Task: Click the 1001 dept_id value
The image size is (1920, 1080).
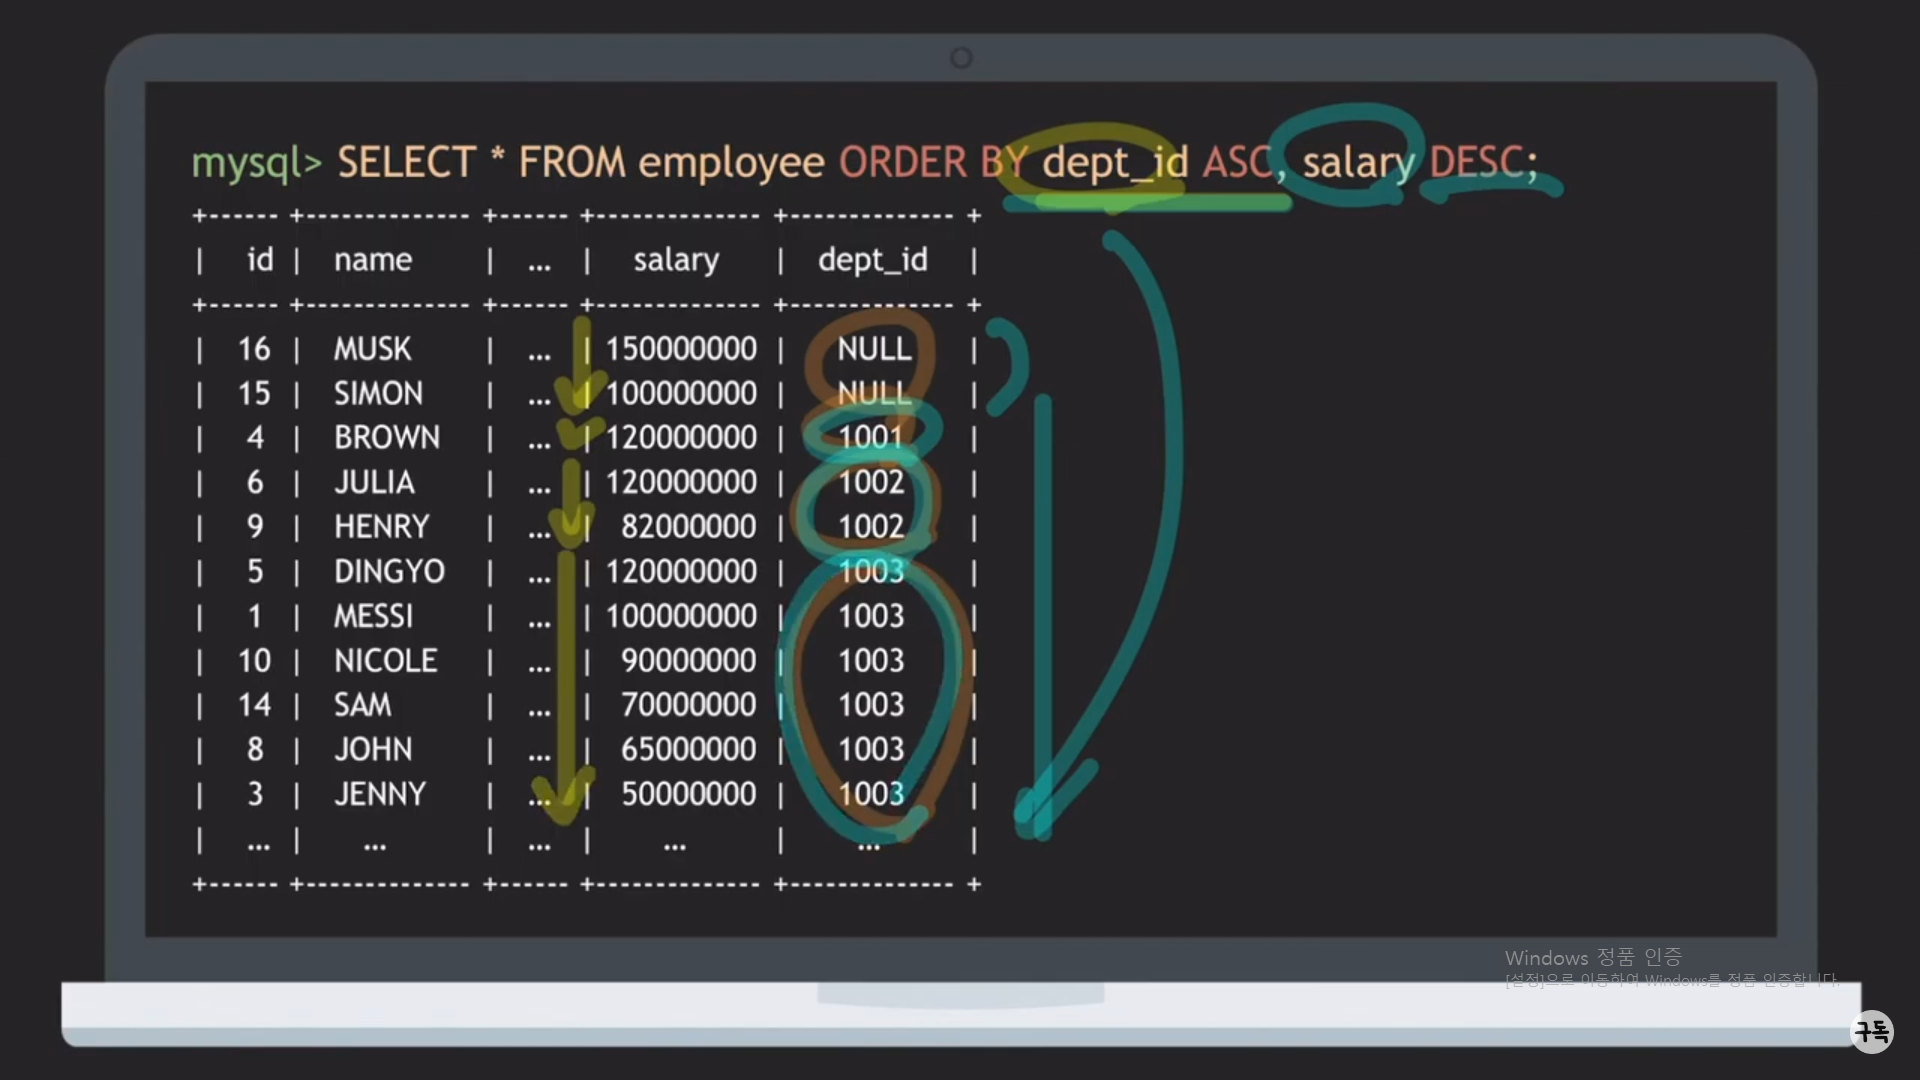Action: click(x=870, y=437)
